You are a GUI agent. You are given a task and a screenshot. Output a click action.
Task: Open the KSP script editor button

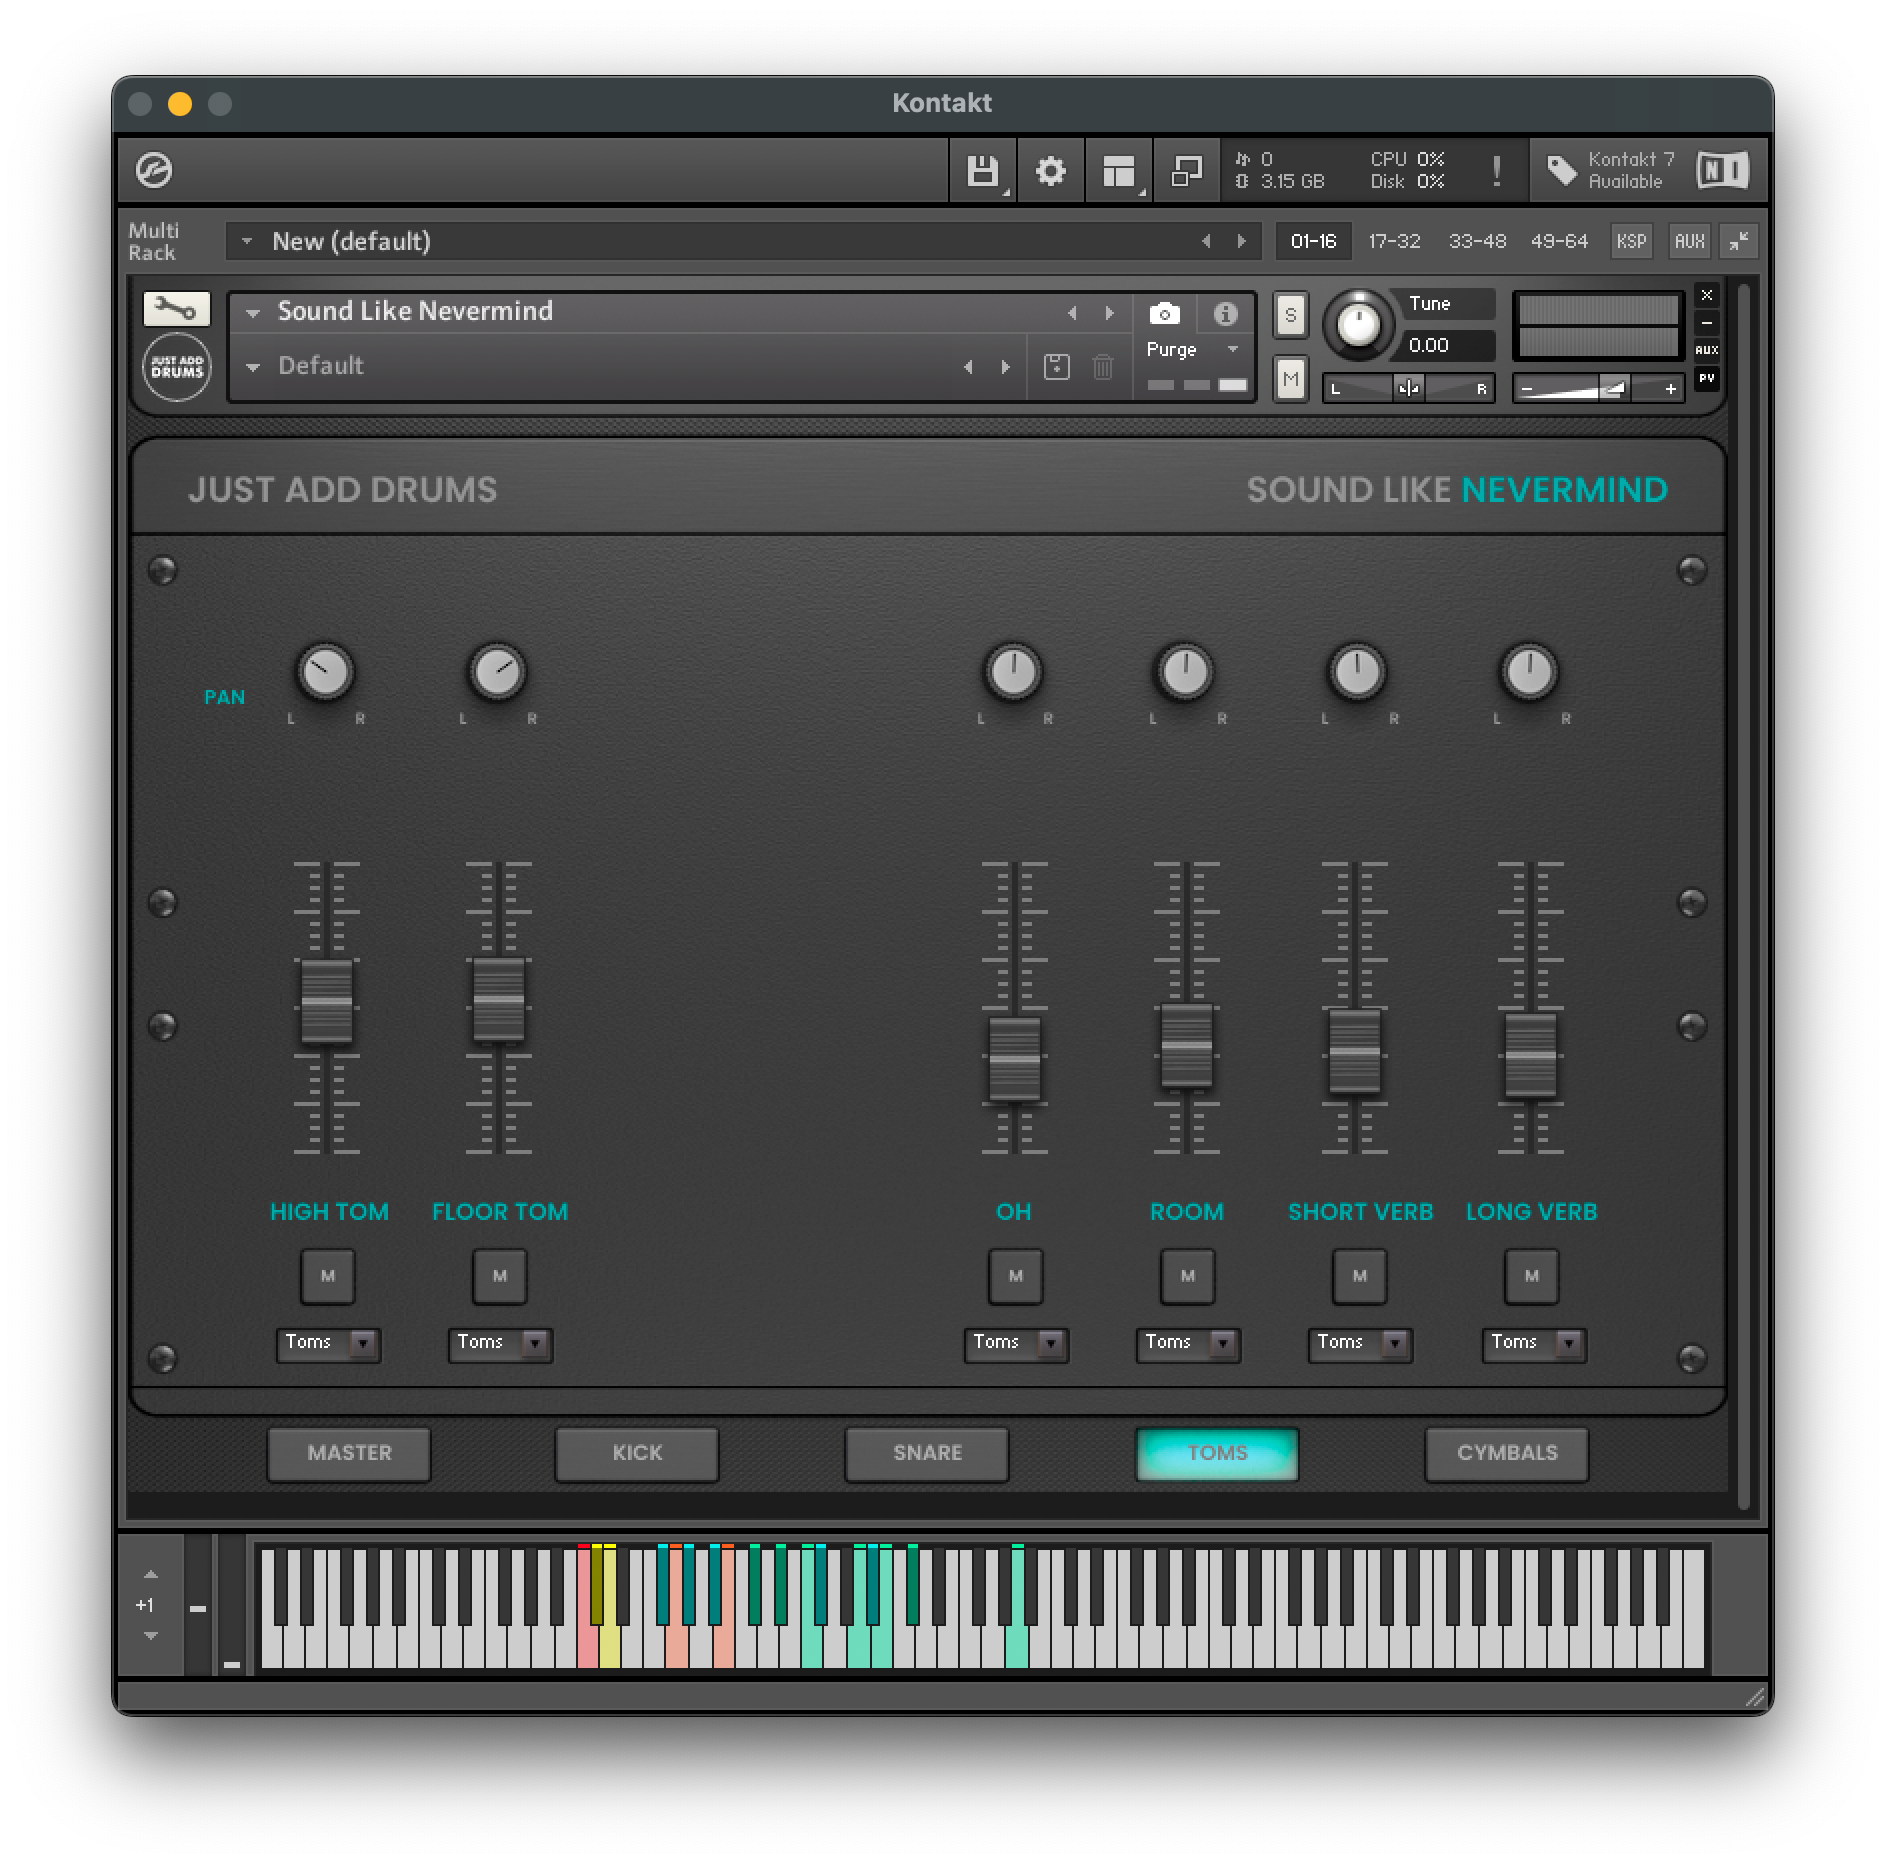[1631, 241]
